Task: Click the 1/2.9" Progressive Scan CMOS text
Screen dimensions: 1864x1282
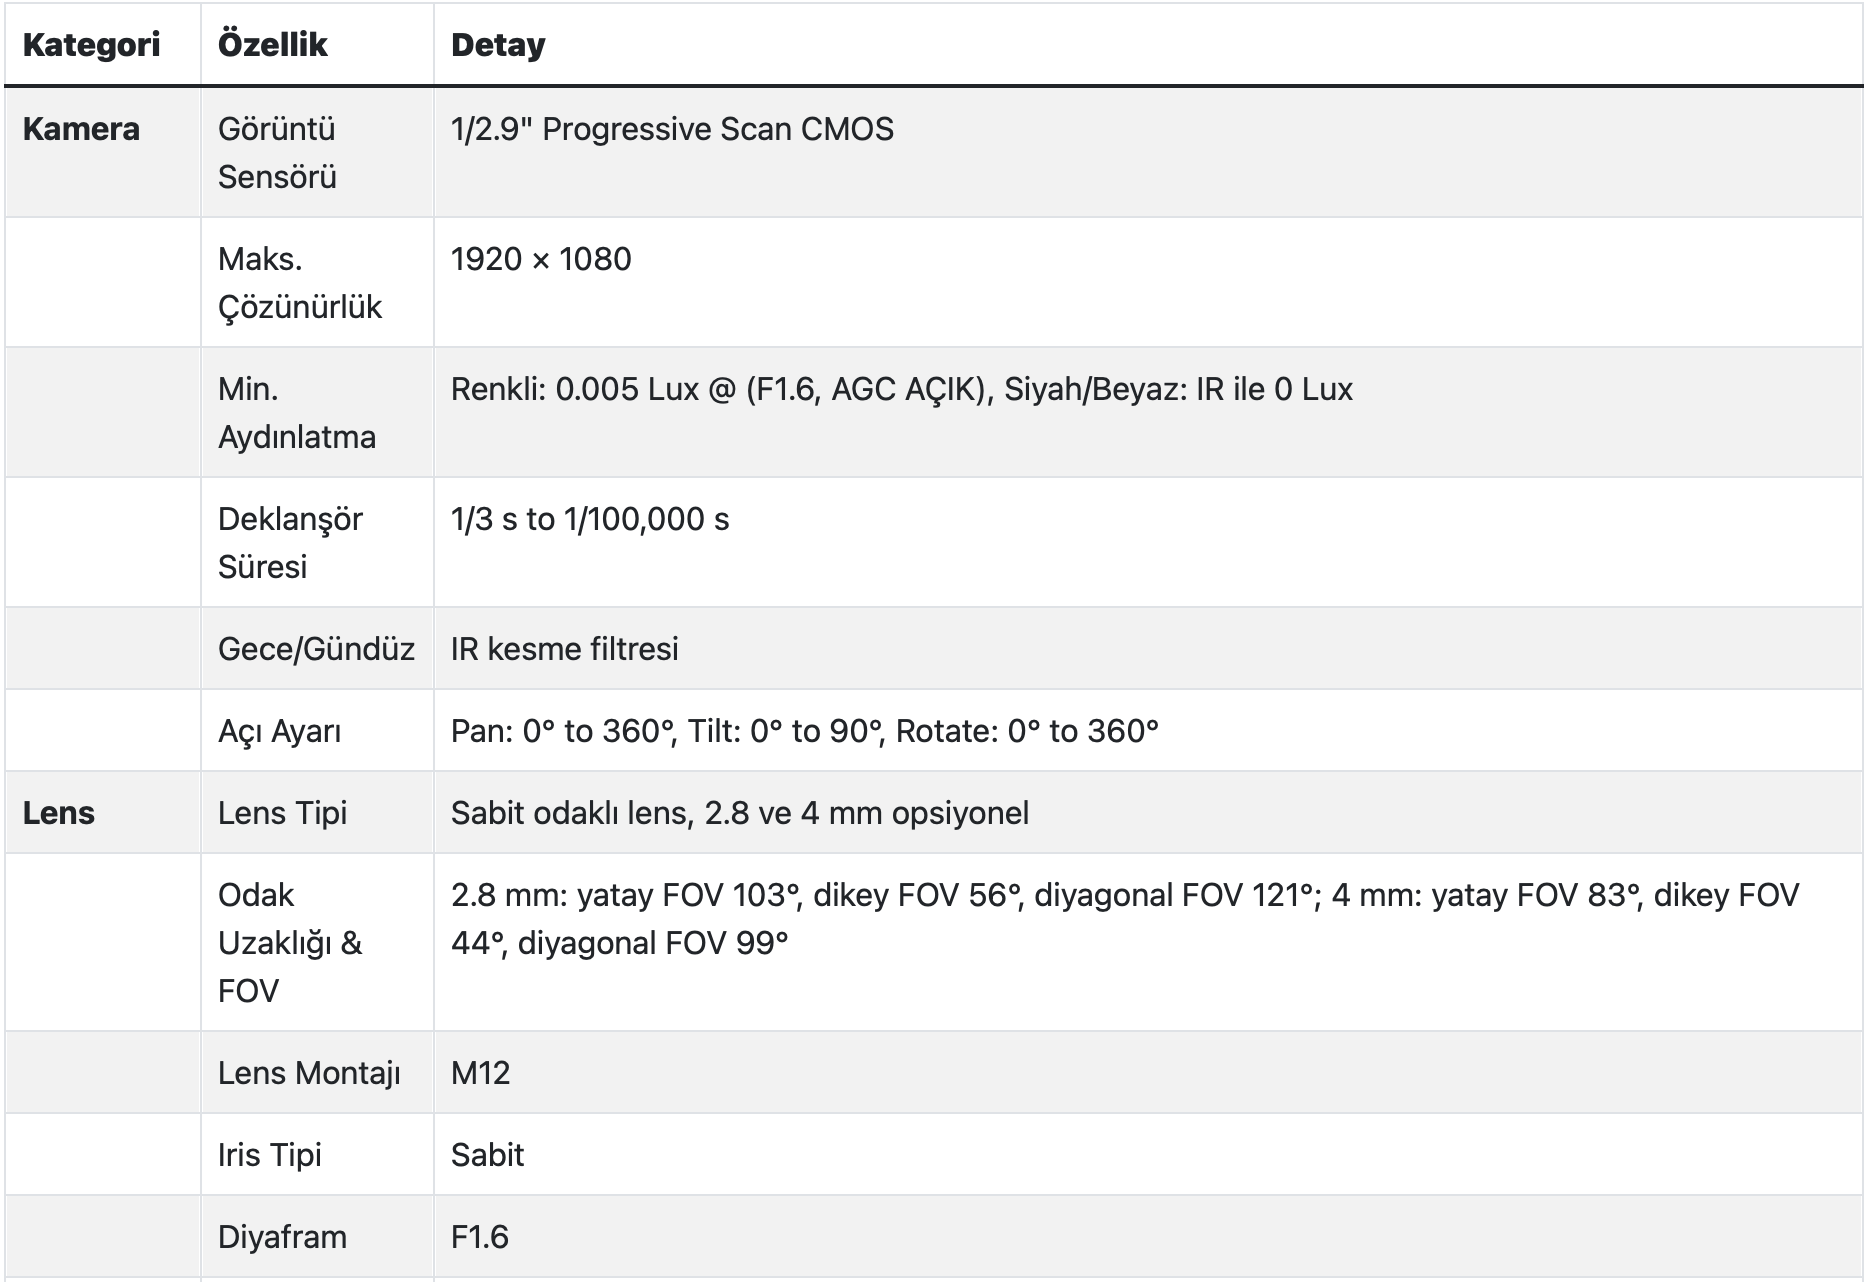Action: tap(672, 129)
